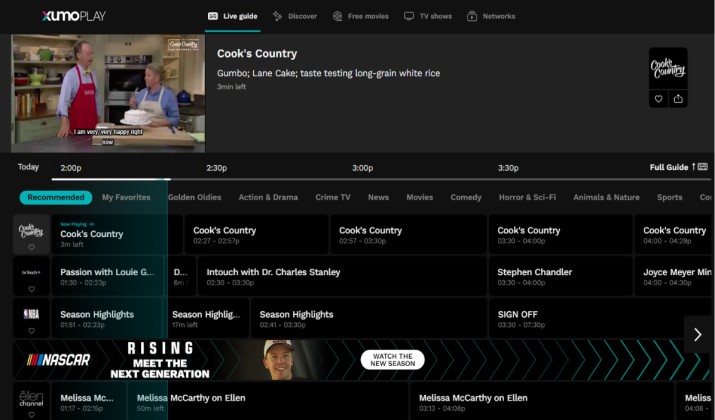Select the Movies category
715x420 pixels.
click(x=420, y=197)
